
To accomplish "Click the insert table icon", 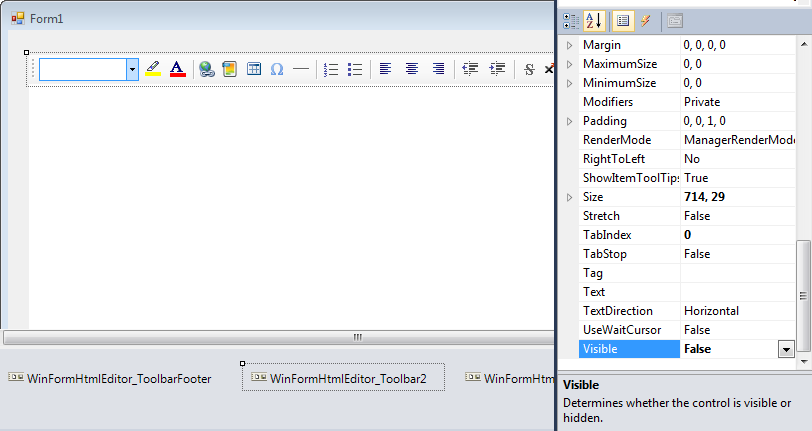I will pyautogui.click(x=254, y=69).
